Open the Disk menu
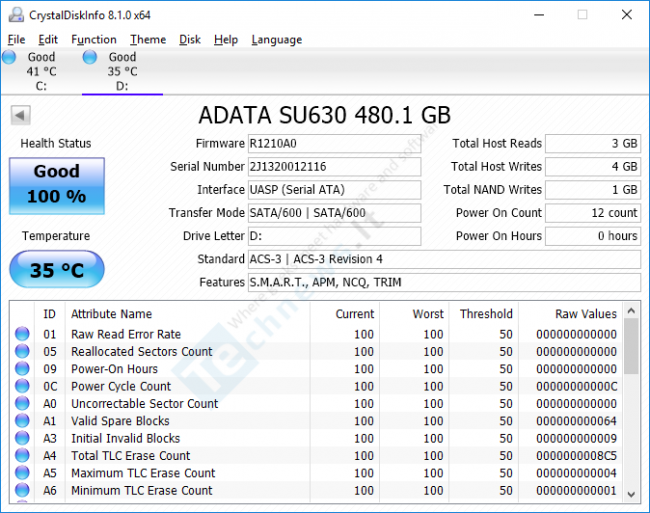The height and width of the screenshot is (513, 650). click(x=190, y=40)
